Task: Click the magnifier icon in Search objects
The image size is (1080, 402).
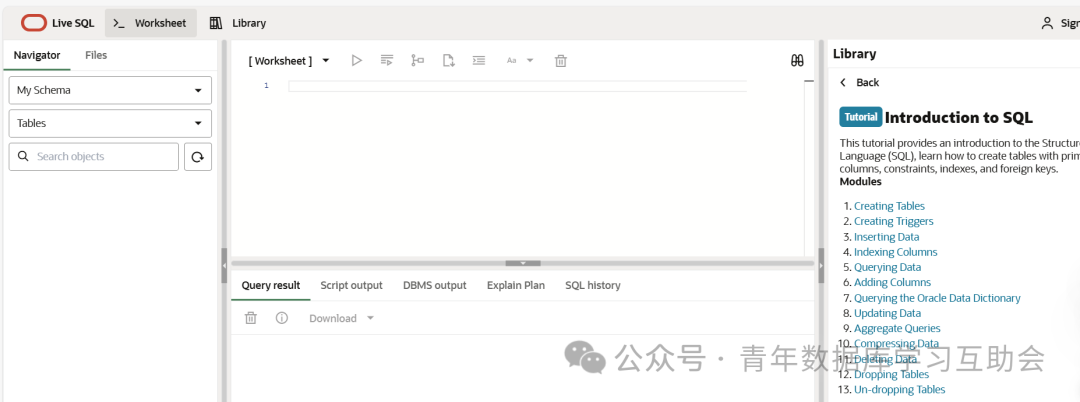Action: point(23,156)
